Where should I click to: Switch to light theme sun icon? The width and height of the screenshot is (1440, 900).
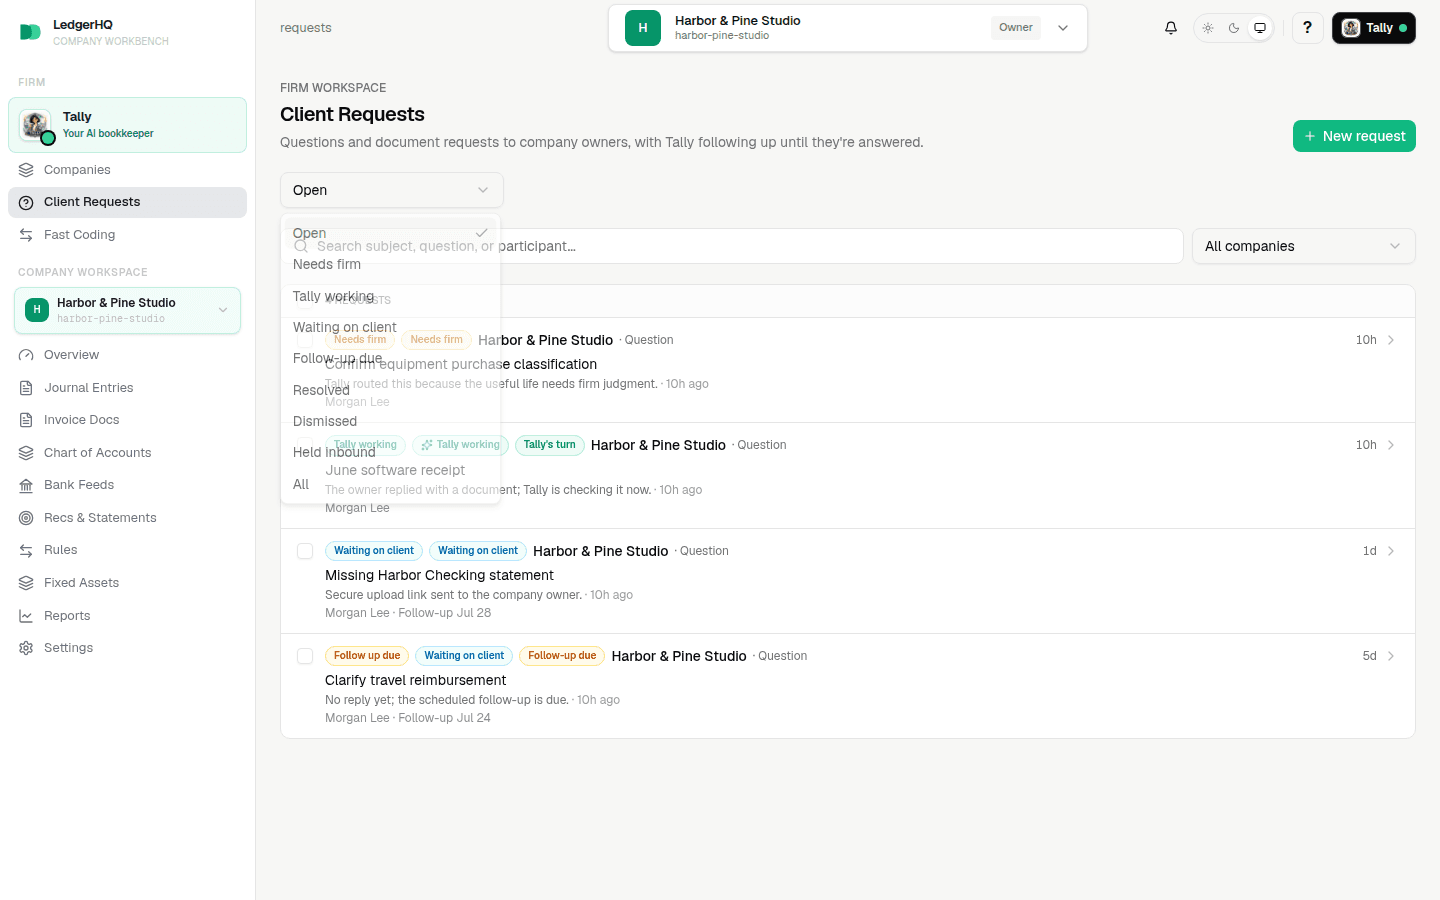pyautogui.click(x=1208, y=28)
